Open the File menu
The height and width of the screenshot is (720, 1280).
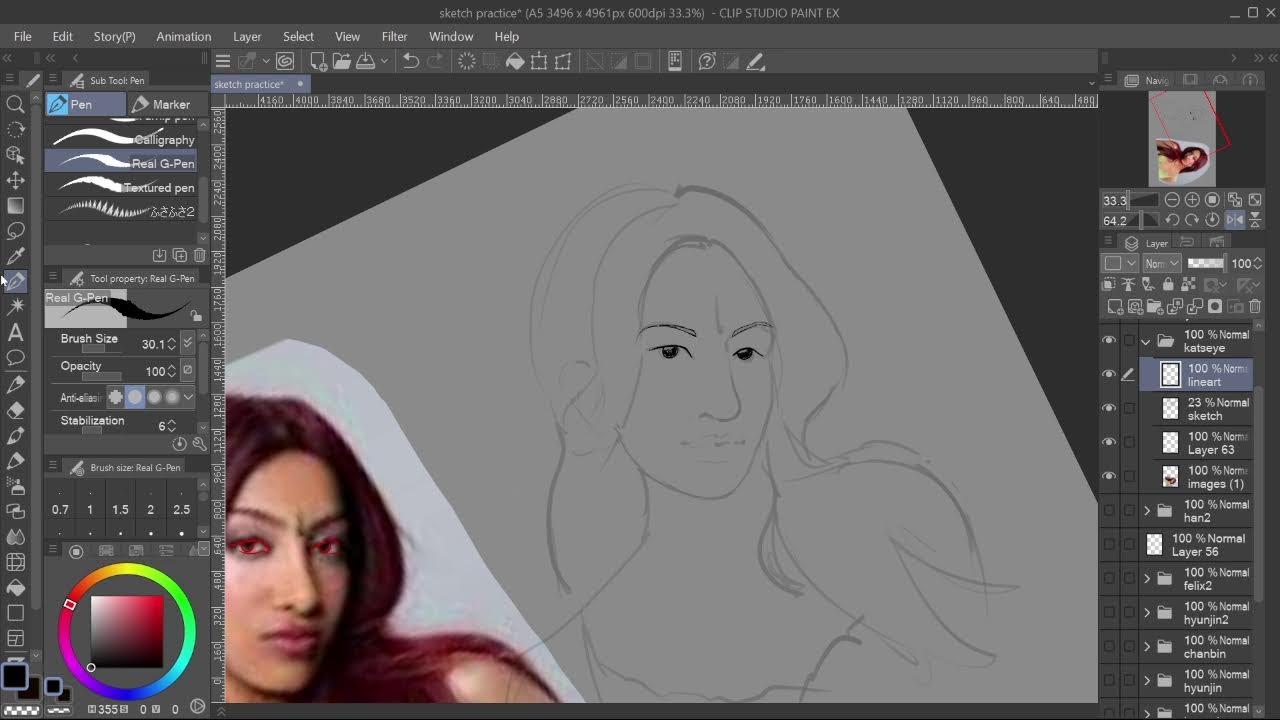[22, 36]
